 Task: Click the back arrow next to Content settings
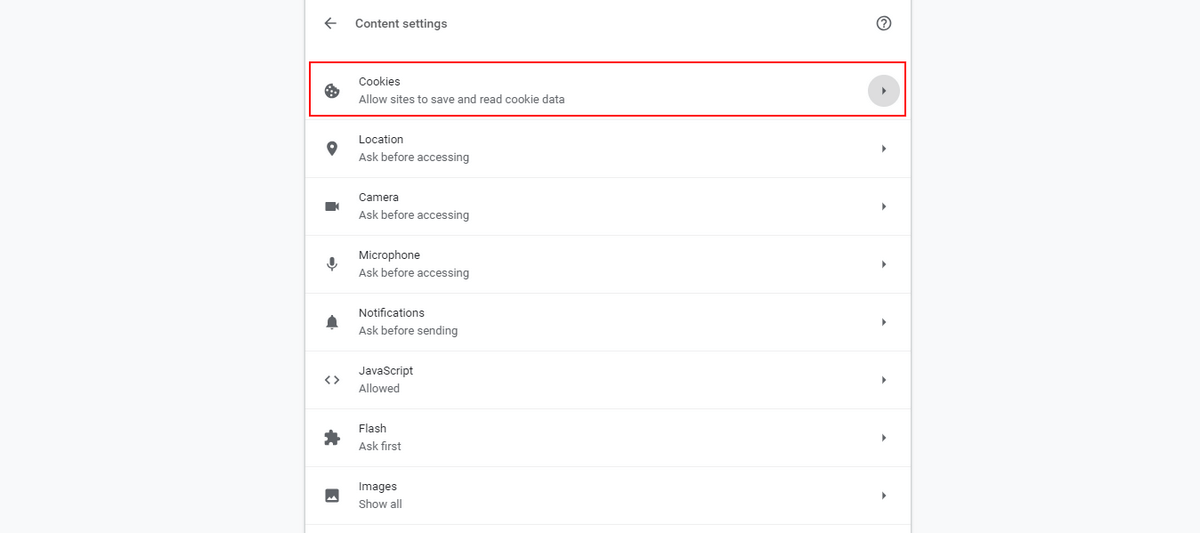coord(330,23)
